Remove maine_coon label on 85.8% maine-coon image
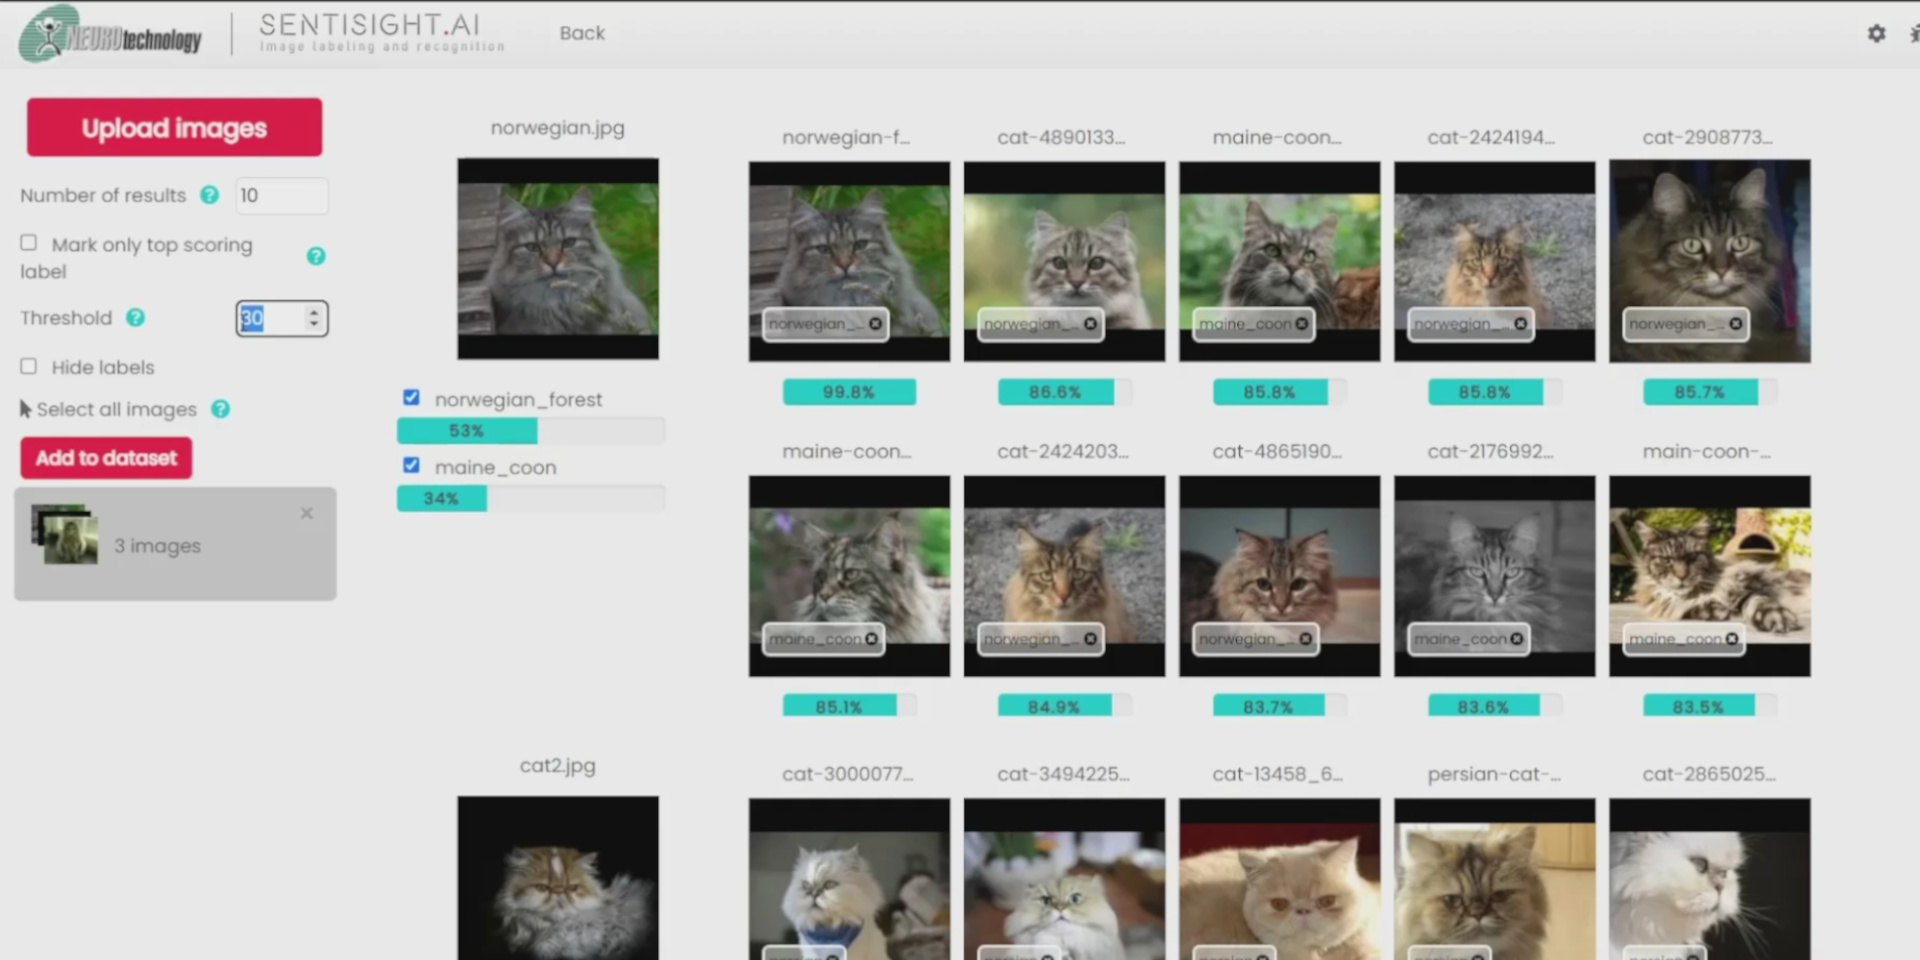 [1301, 324]
